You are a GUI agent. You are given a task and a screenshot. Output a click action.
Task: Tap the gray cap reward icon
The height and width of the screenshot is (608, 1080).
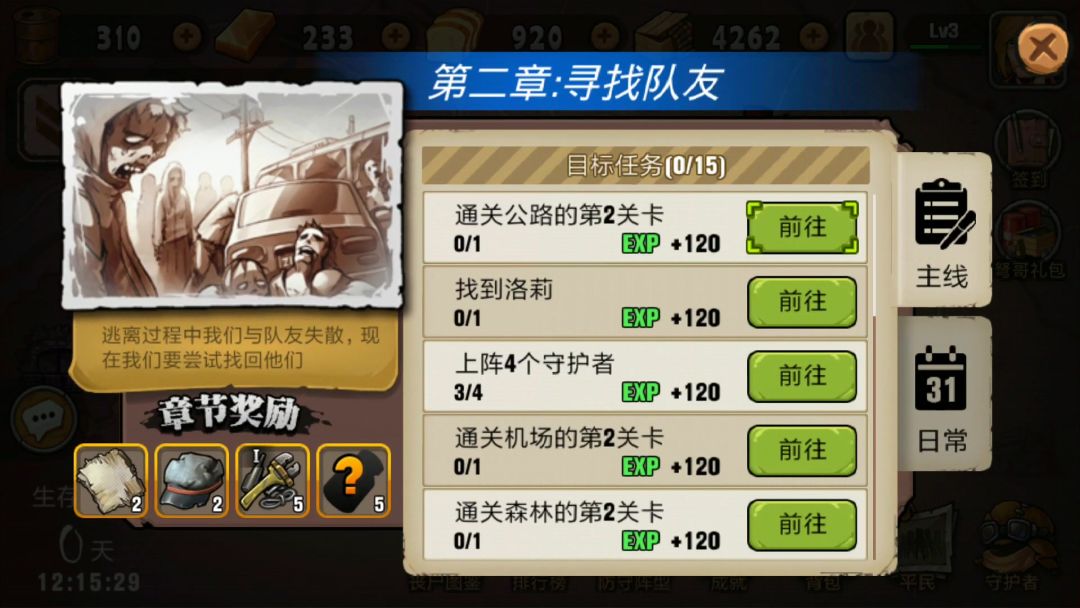coord(191,481)
